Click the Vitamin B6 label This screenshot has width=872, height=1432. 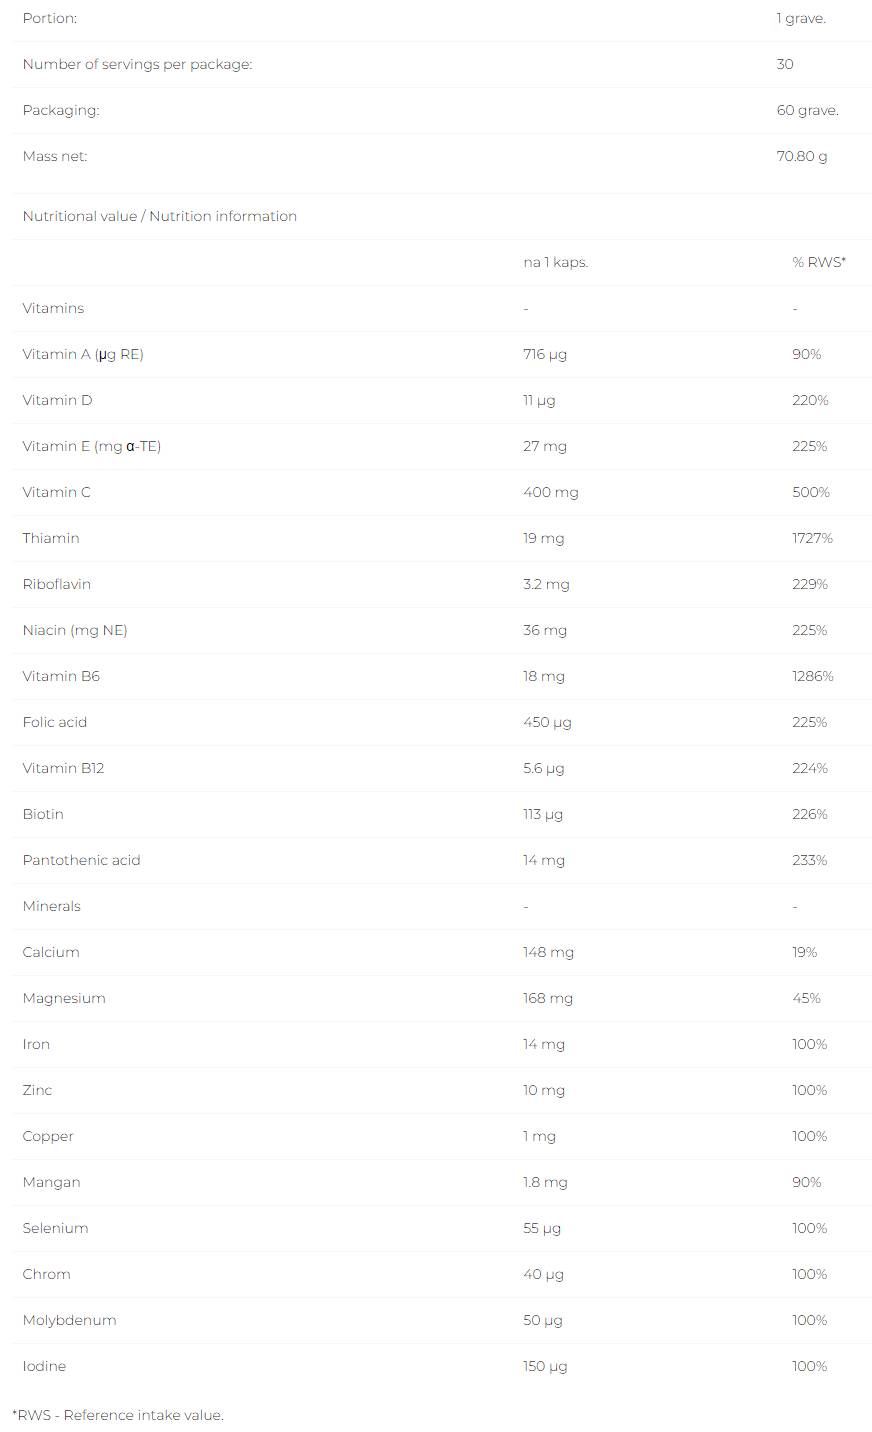click(61, 676)
